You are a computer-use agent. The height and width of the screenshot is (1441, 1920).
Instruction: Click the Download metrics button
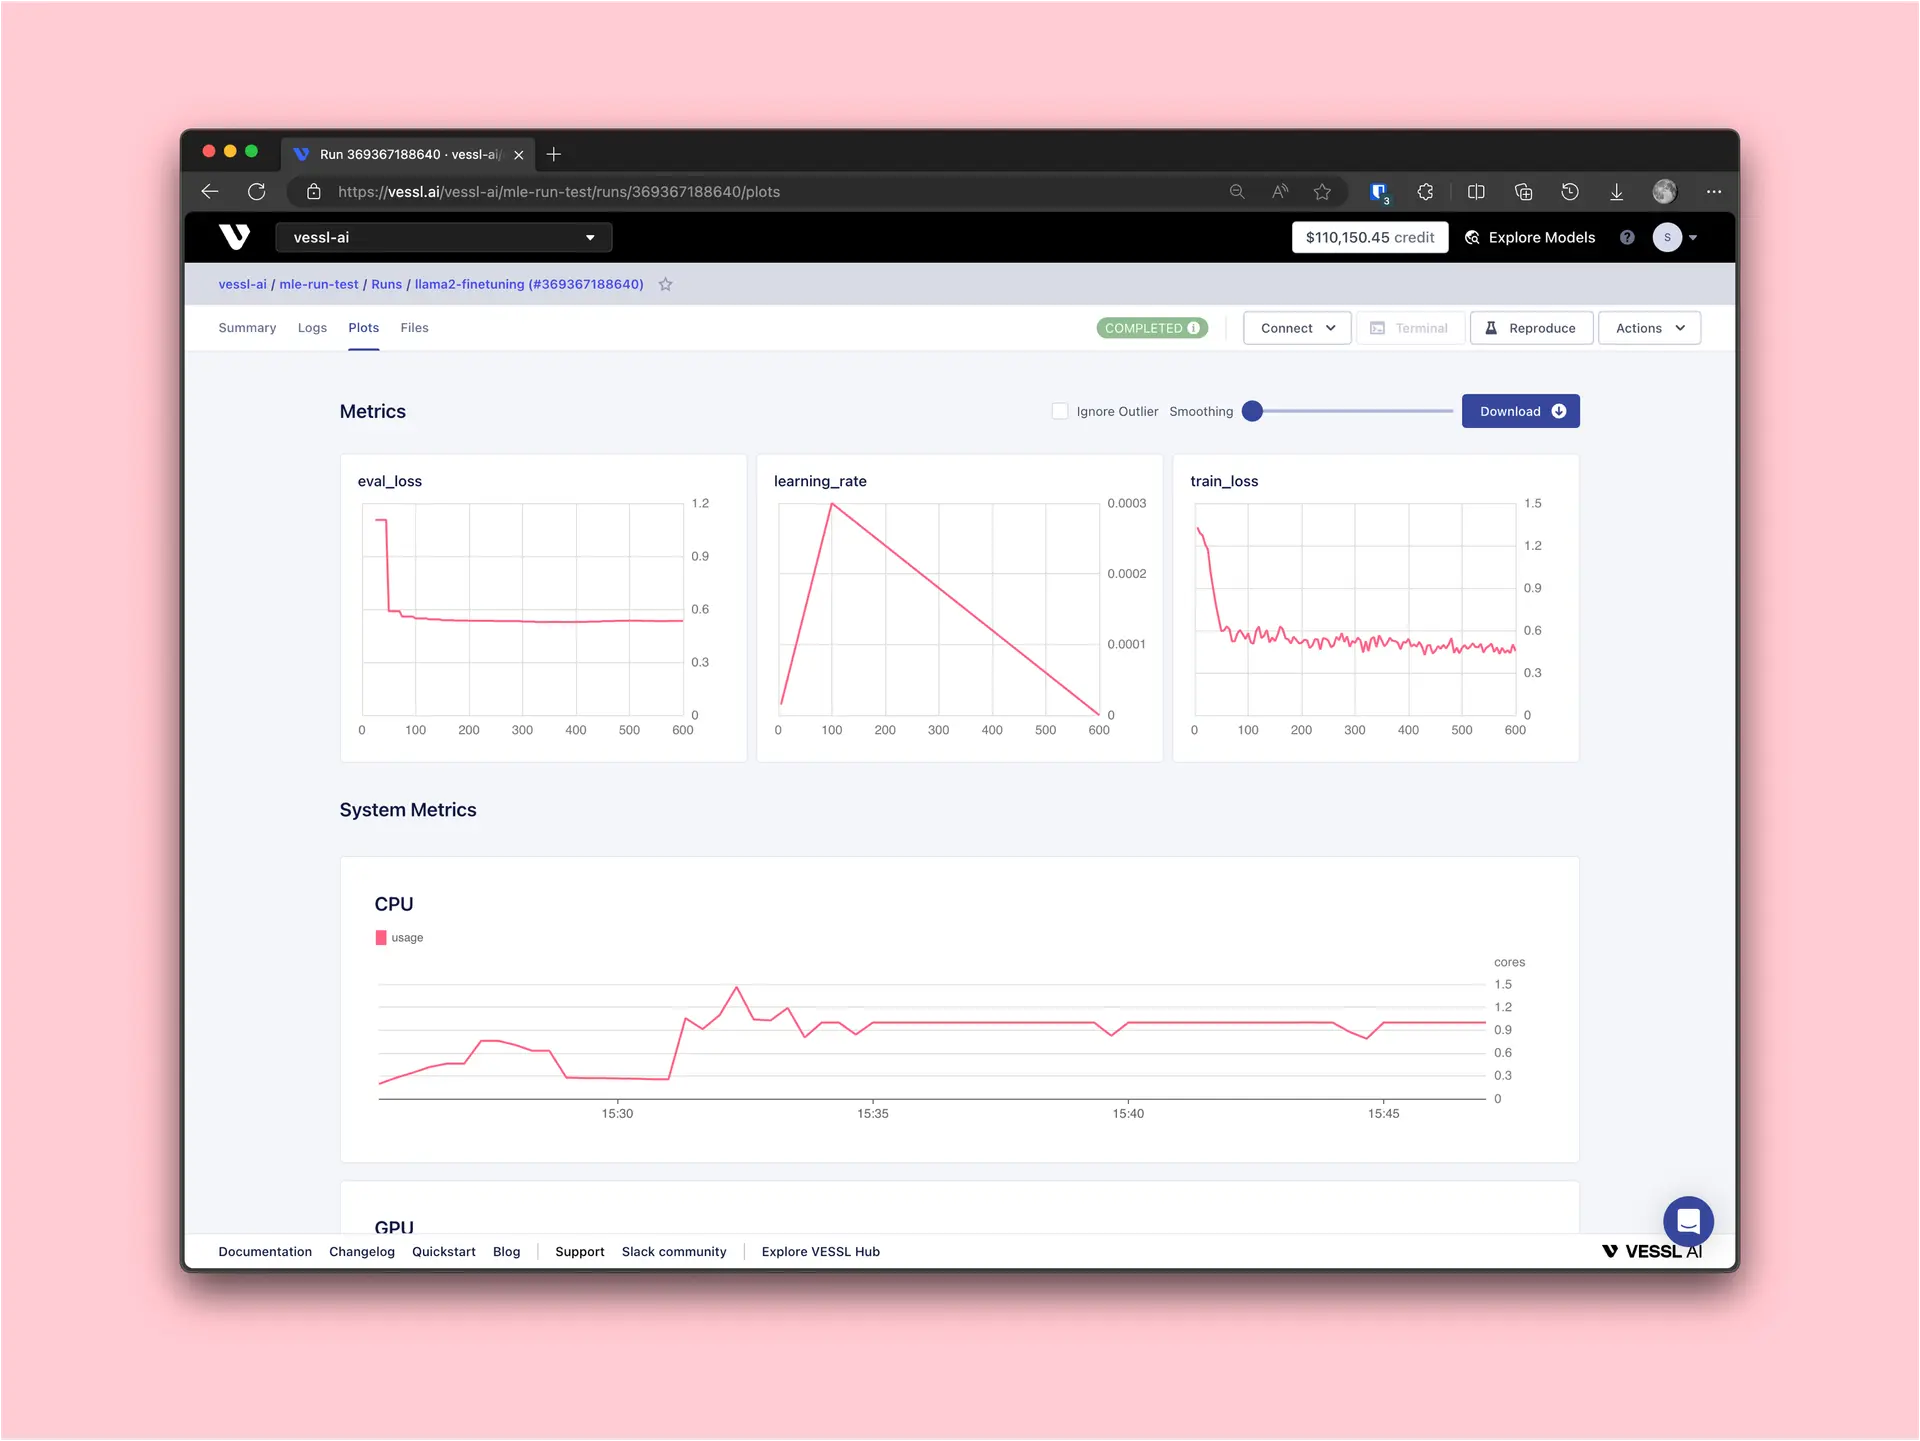[1520, 411]
